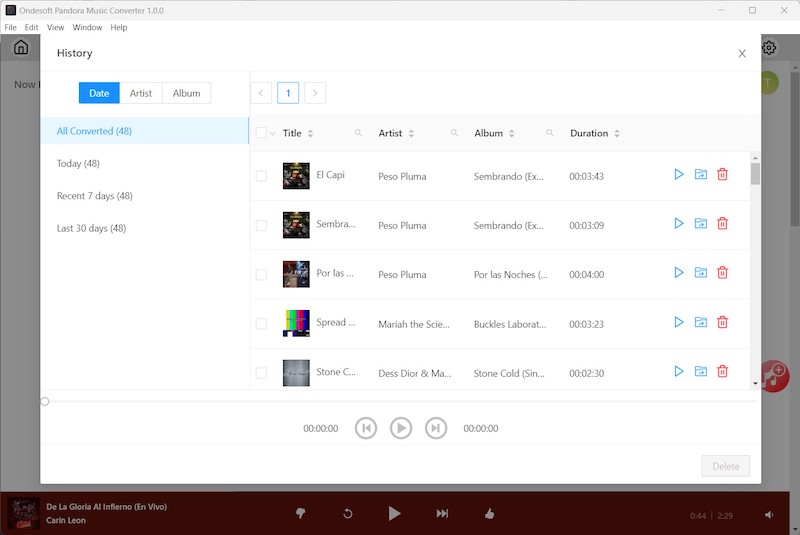Open output folder for Por las ... row

(x=701, y=272)
